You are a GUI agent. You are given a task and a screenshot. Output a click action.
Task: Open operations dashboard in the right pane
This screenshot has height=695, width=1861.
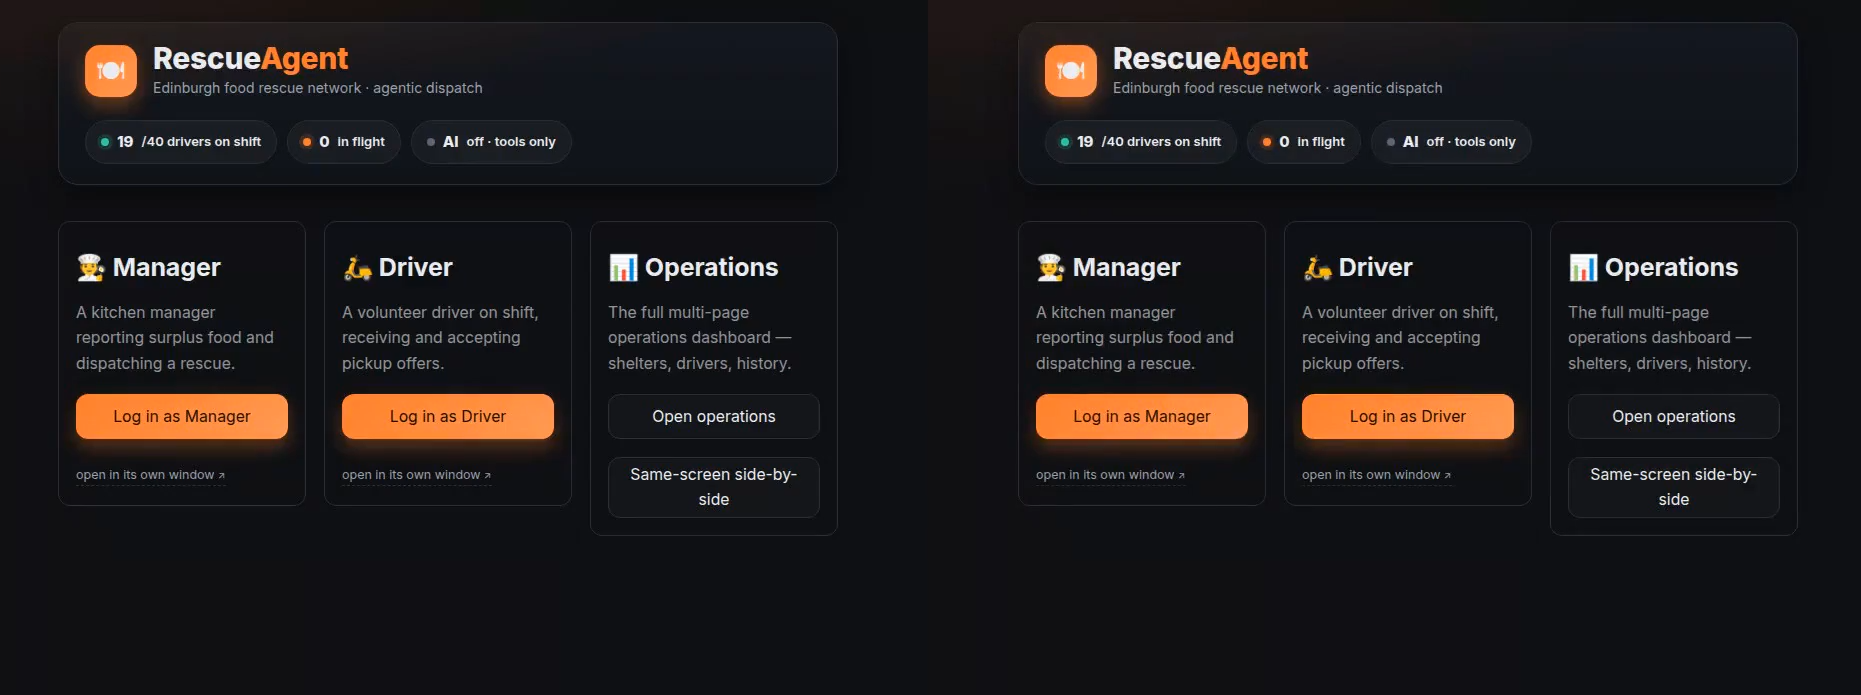coord(1674,416)
